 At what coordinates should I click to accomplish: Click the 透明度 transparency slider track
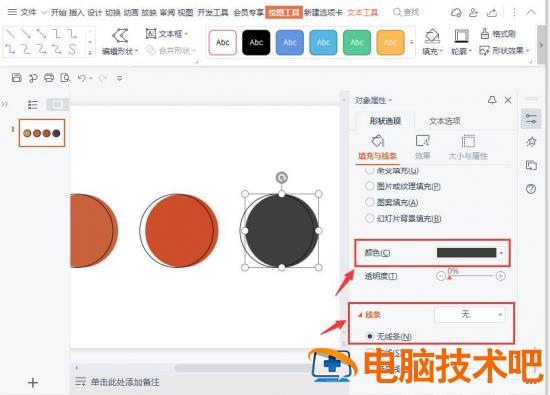(471, 276)
